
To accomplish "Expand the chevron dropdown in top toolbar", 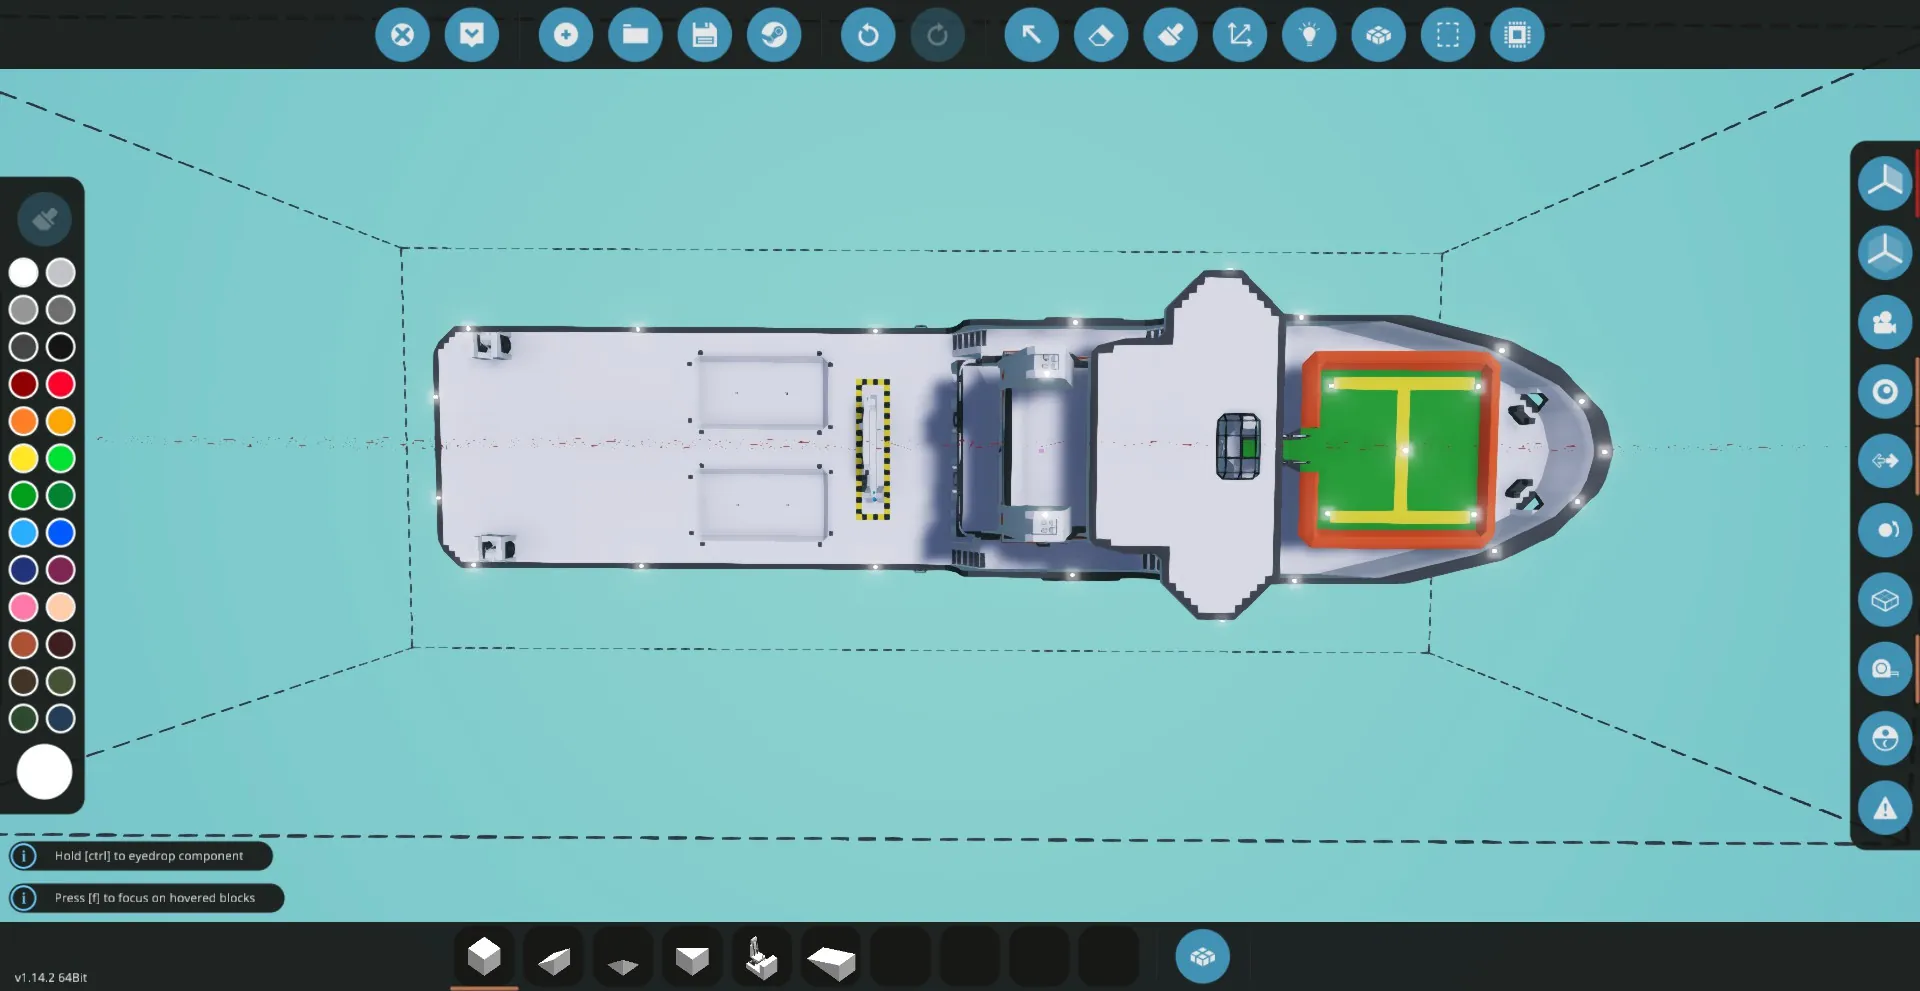I will point(471,35).
